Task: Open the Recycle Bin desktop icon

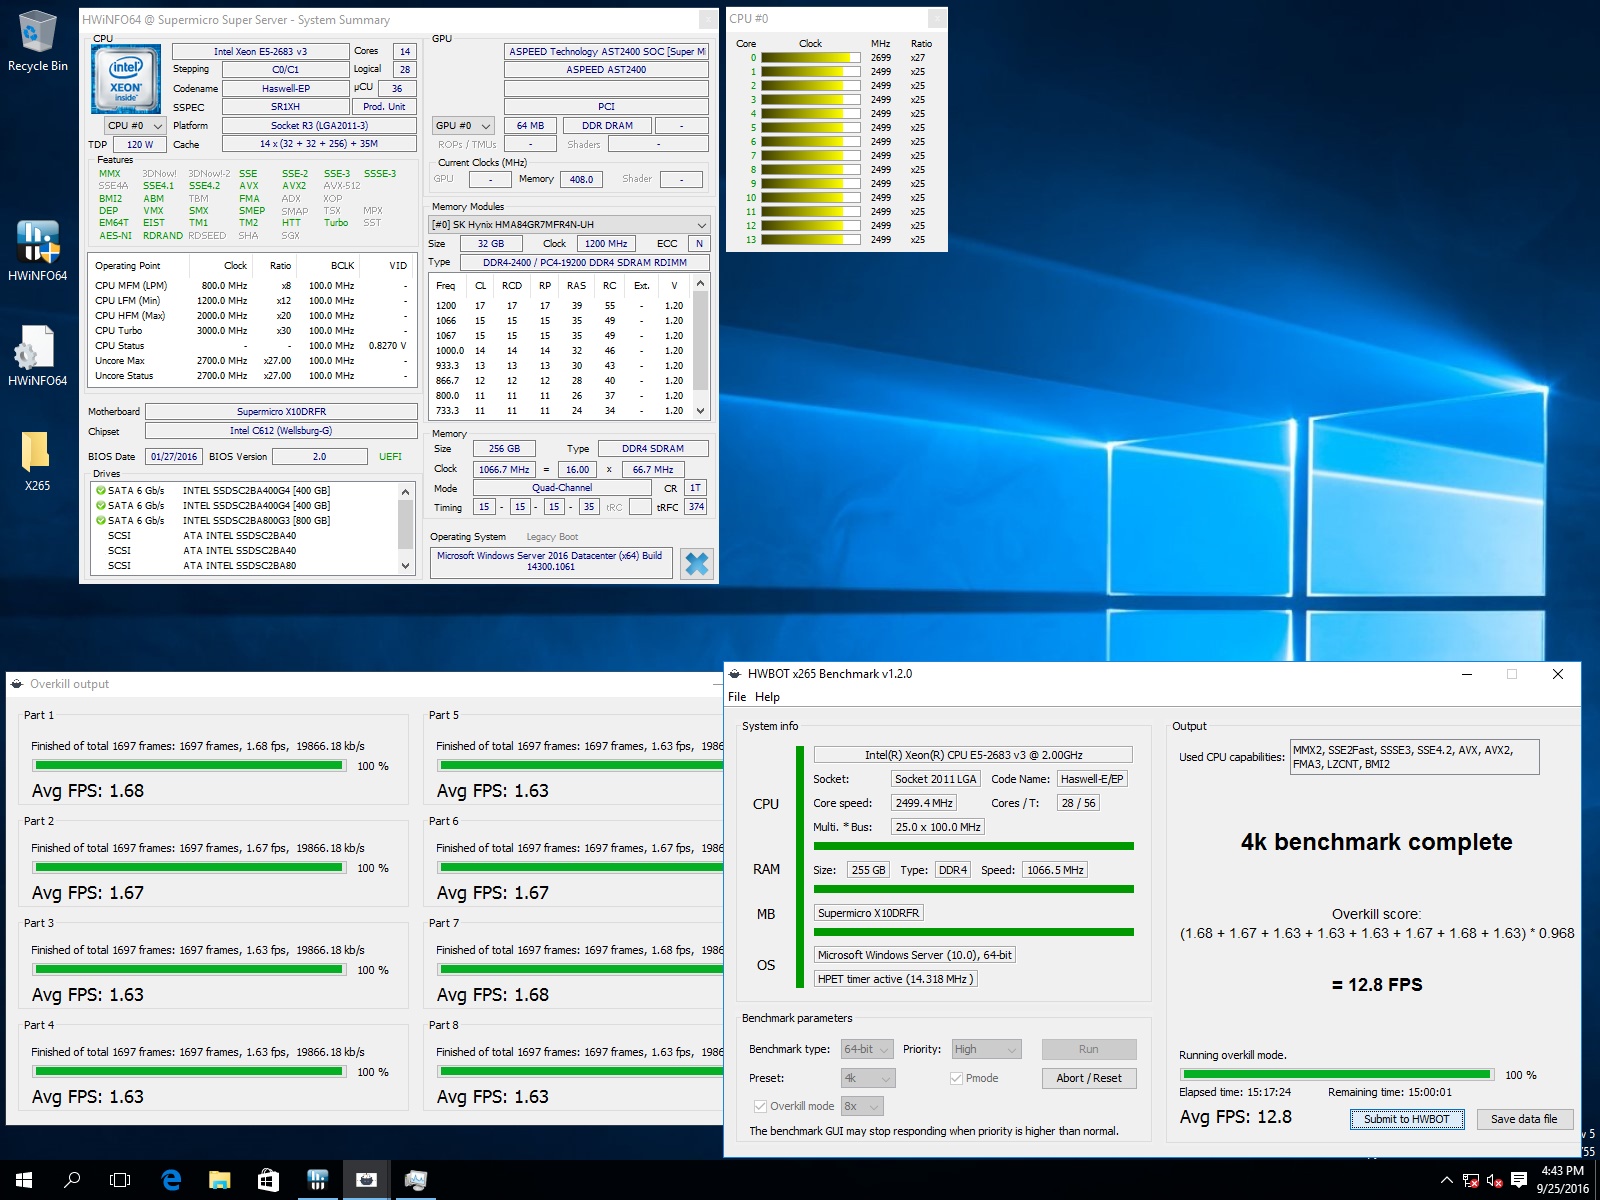Action: tap(38, 40)
